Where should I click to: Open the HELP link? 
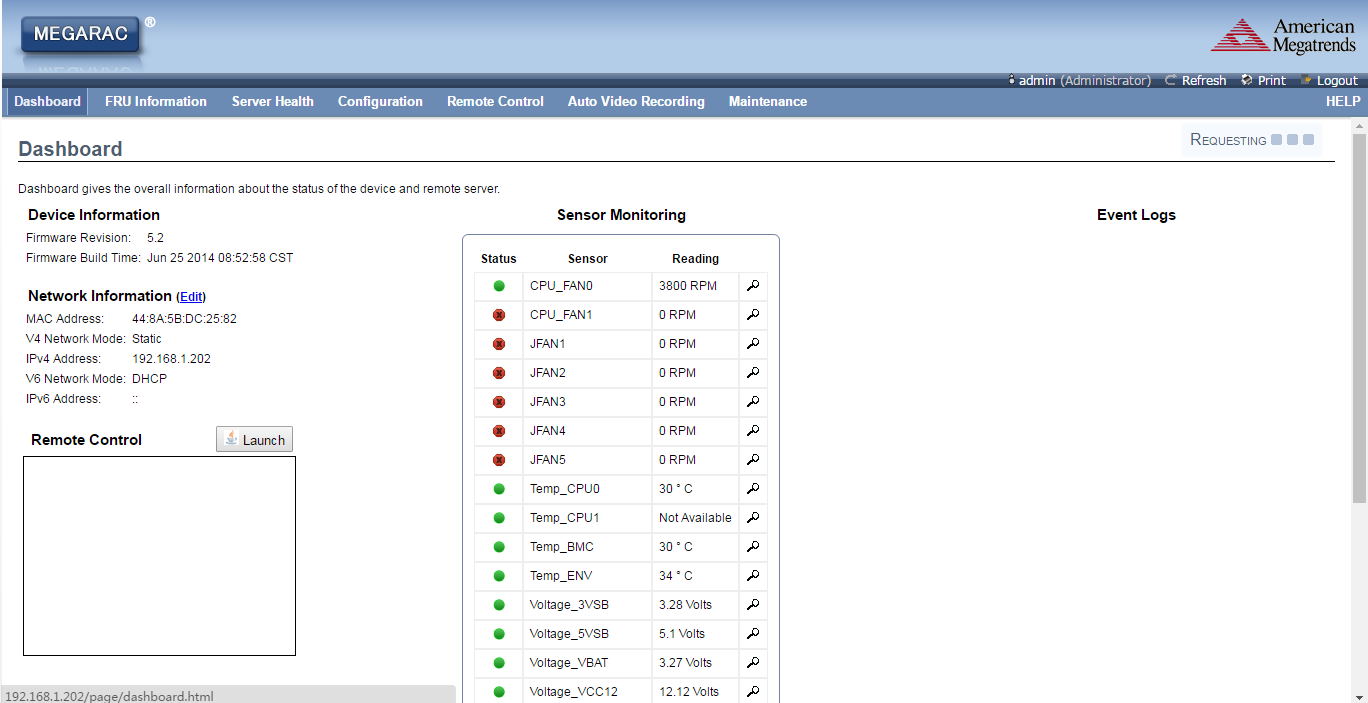tap(1343, 102)
